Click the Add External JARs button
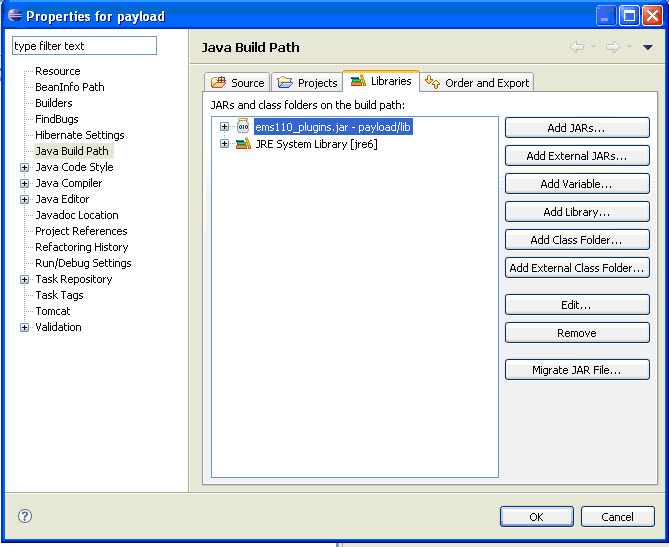Image resolution: width=669 pixels, height=547 pixels. pyautogui.click(x=577, y=156)
